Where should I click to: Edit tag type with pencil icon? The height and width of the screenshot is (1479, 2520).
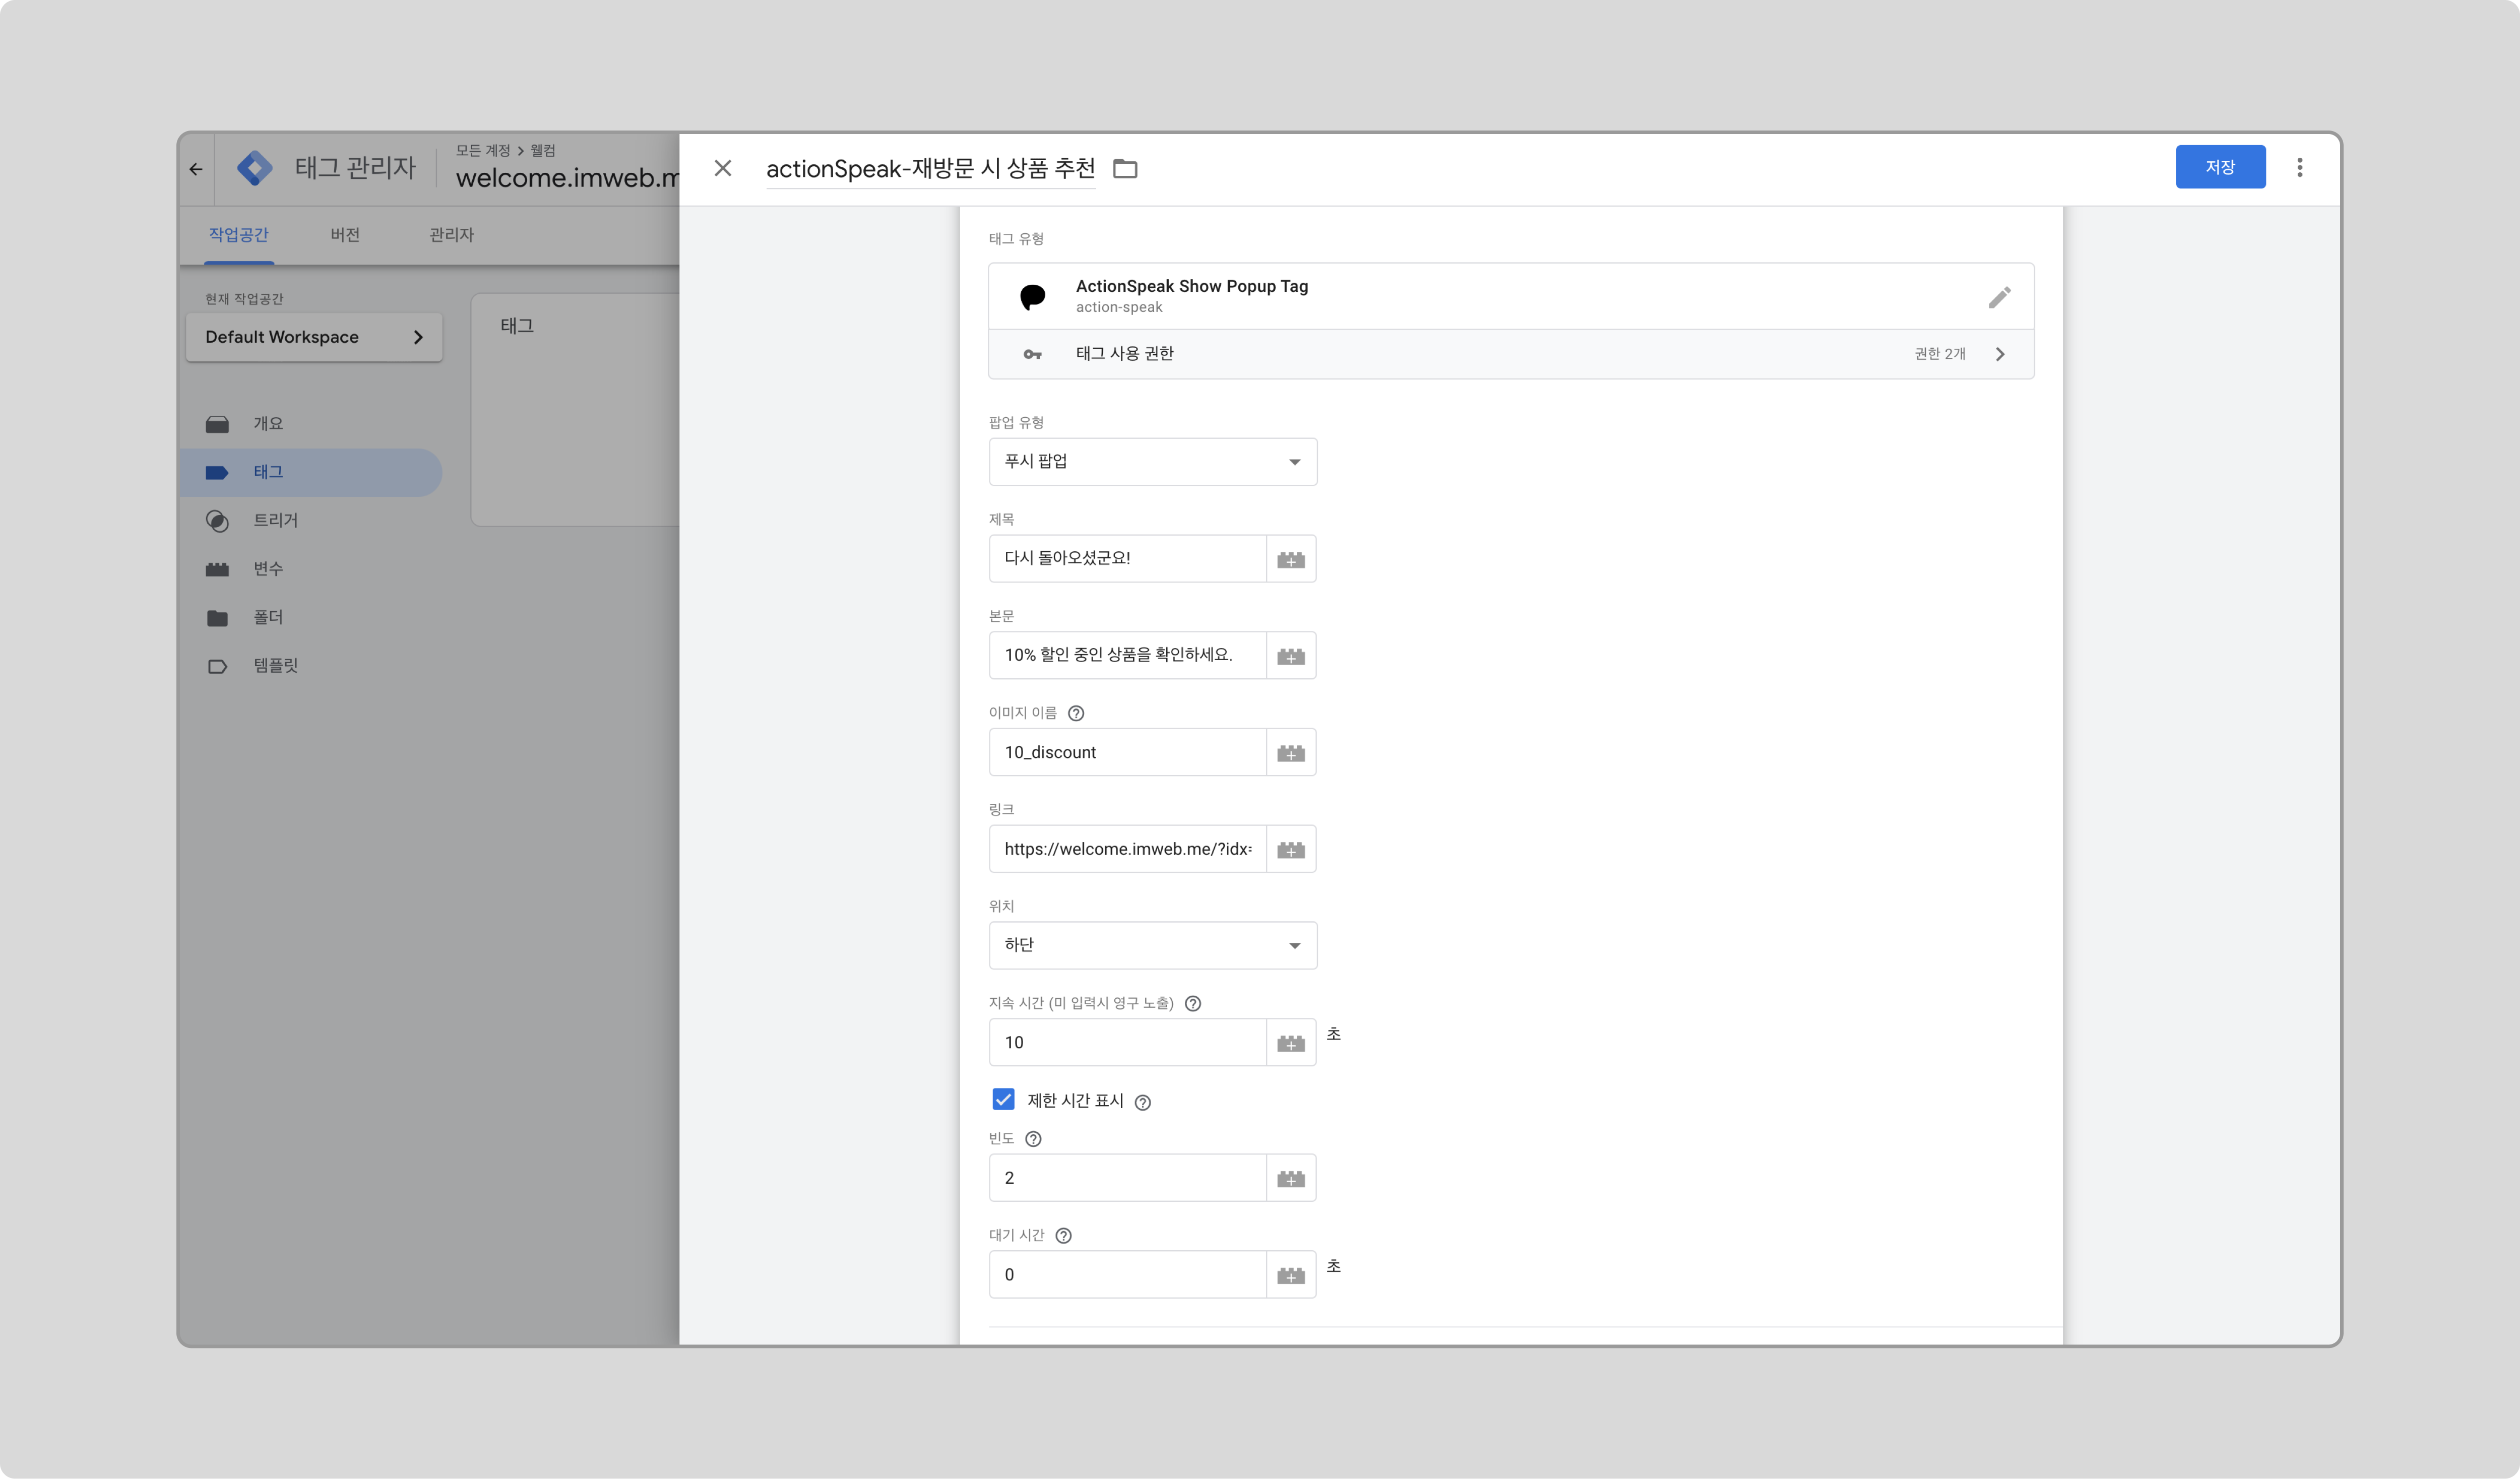tap(1999, 297)
